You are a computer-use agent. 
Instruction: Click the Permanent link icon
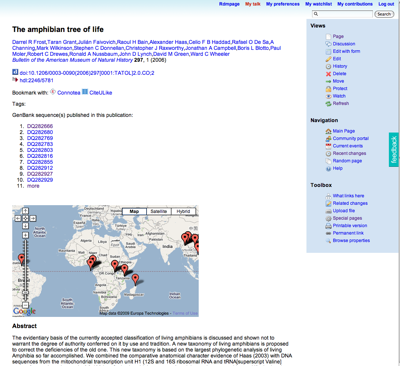[x=328, y=233]
